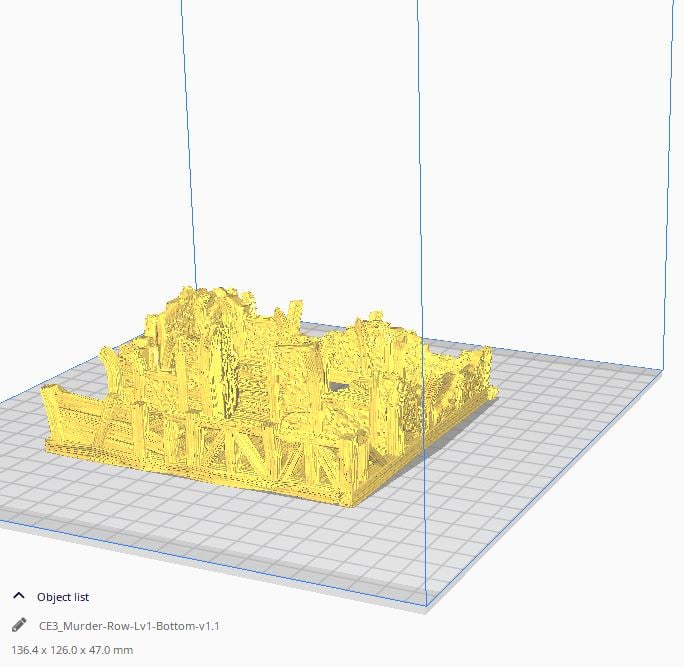This screenshot has height=667, width=684.
Task: Click the blue vertical edge at the far right
Action: 669,185
